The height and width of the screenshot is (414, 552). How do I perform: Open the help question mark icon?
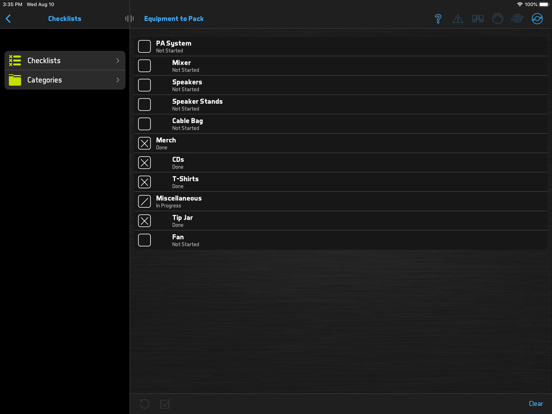[x=438, y=19]
